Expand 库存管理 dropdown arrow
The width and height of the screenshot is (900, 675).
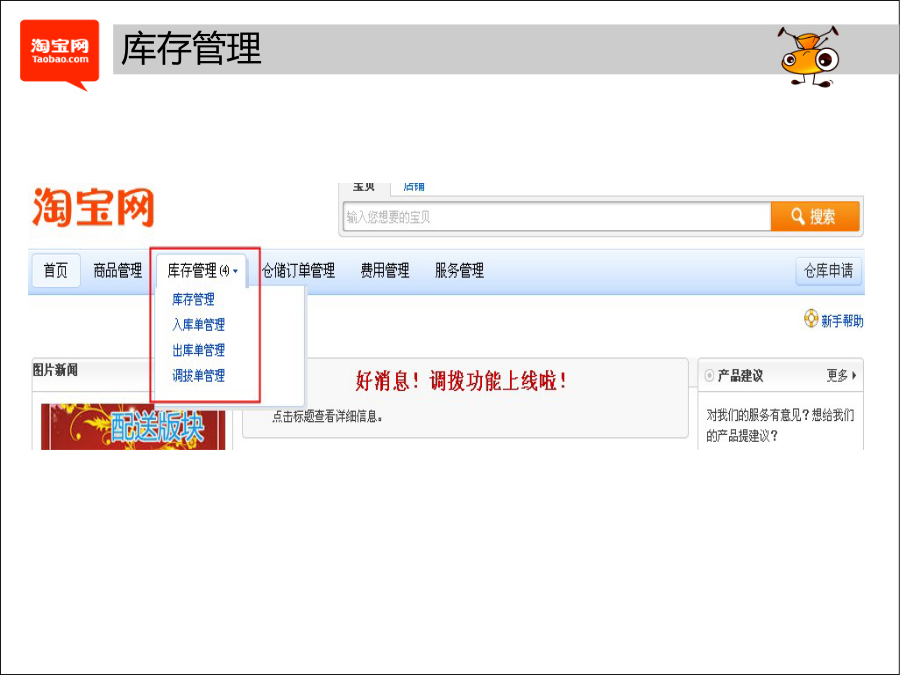235,271
